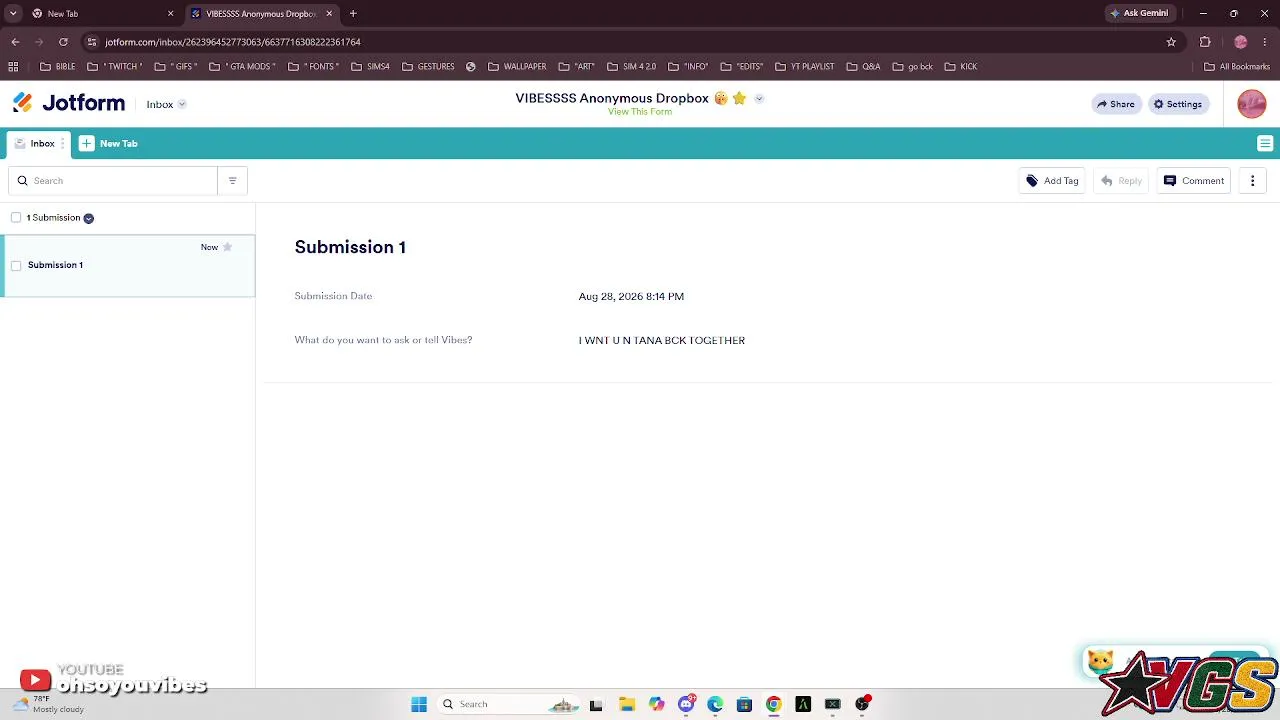Tick the Submission 1 checkbox
Image resolution: width=1280 pixels, height=720 pixels.
[x=16, y=266]
